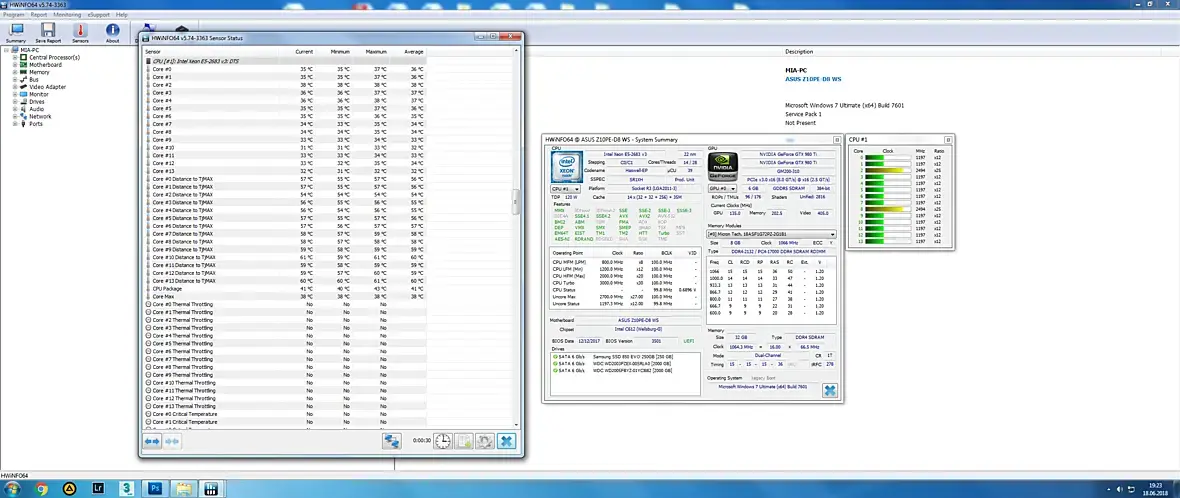Open the Monitoring menu
The width and height of the screenshot is (1180, 498).
tap(68, 14)
